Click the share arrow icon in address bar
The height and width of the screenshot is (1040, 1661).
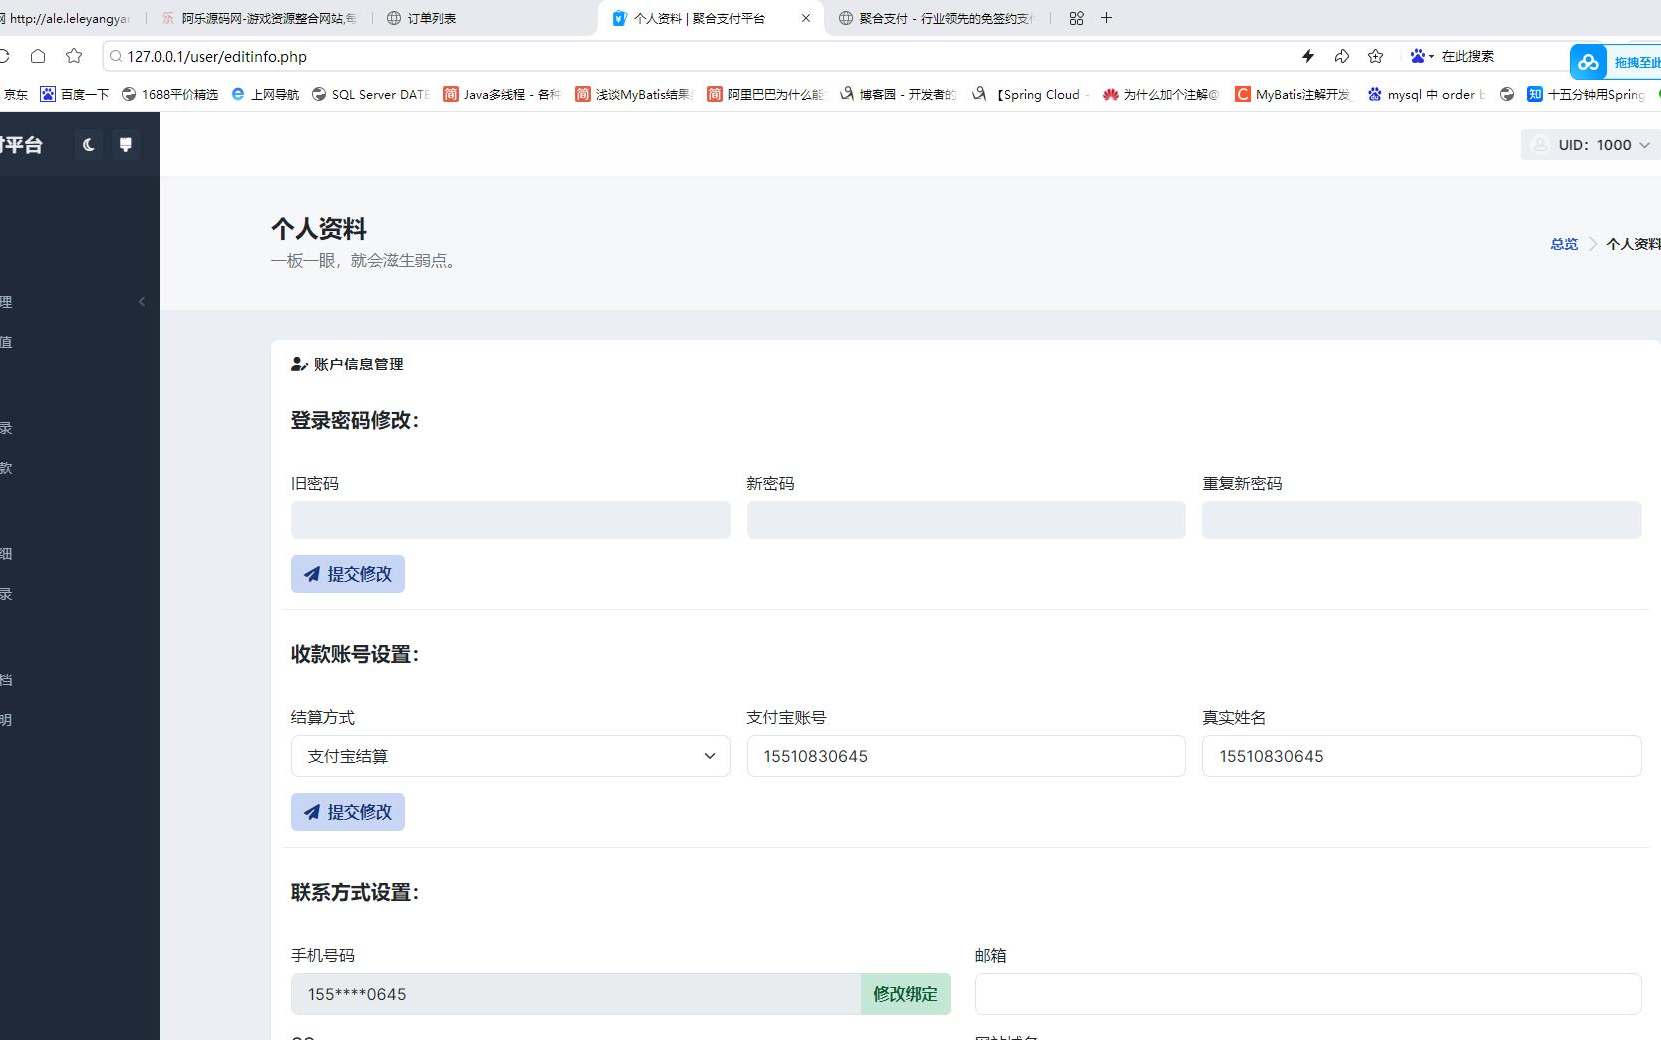(x=1342, y=56)
